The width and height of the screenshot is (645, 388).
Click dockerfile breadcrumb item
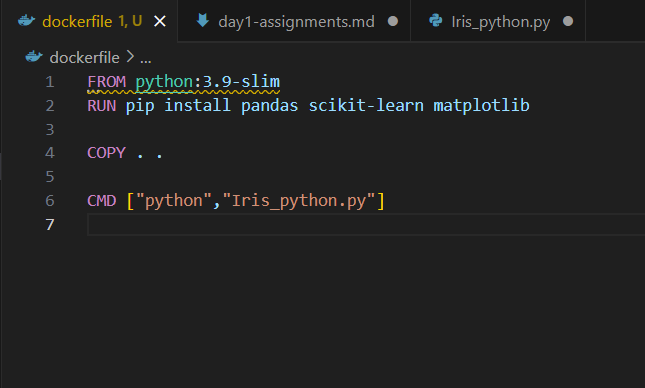[84, 58]
